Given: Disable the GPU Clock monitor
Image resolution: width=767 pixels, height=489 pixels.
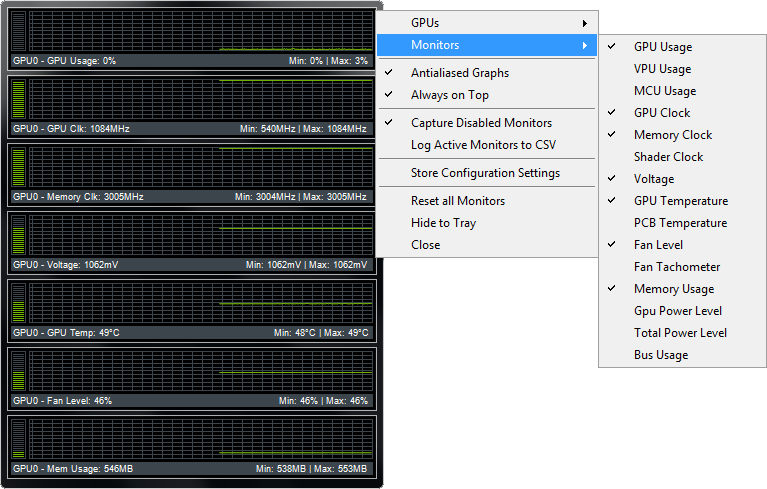Looking at the screenshot, I should click(682, 113).
